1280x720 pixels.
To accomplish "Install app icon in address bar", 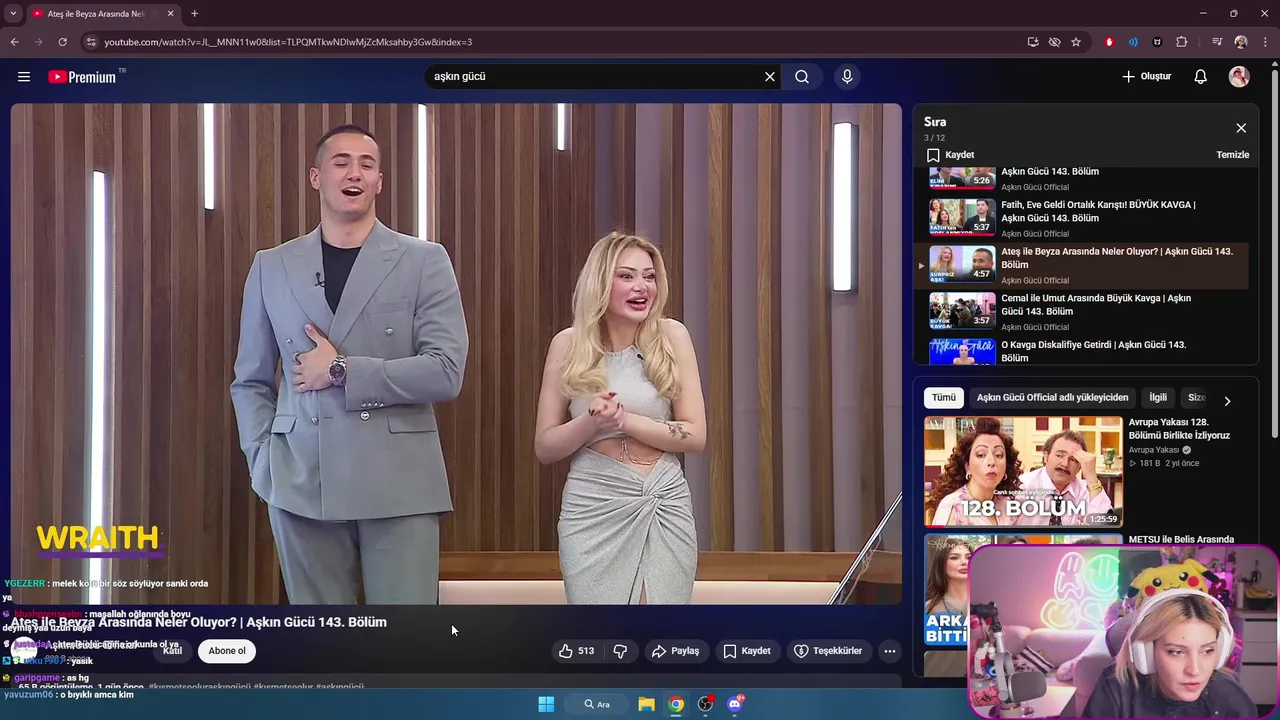I will [1033, 42].
